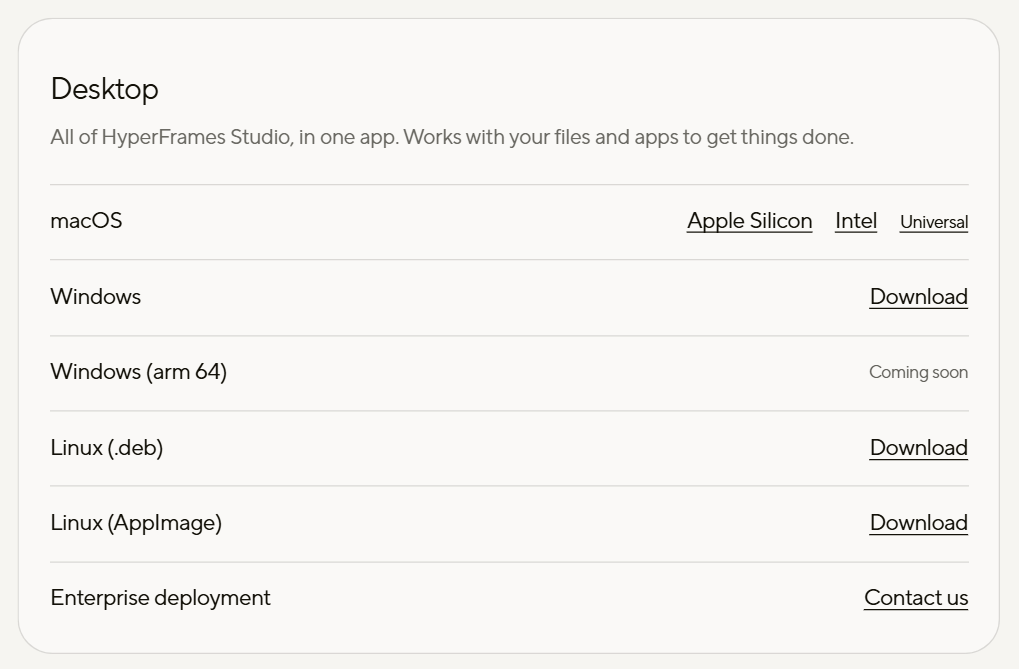Click the 'Linux (.deb)' label
Viewport: 1019px width, 669px height.
107,447
